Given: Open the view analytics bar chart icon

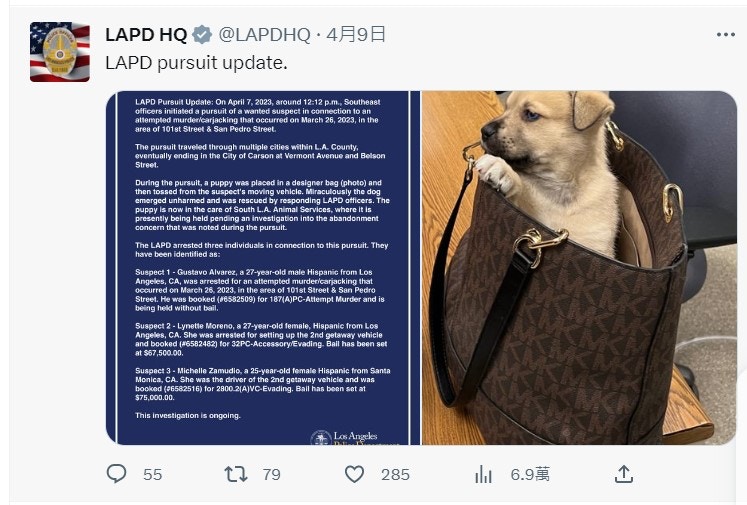Looking at the screenshot, I should [x=483, y=474].
